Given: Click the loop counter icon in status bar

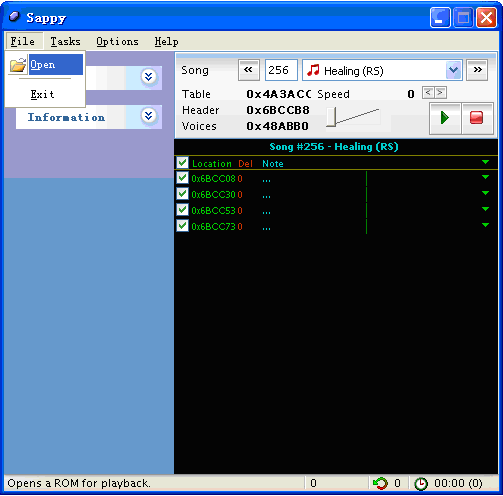Looking at the screenshot, I should [380, 483].
